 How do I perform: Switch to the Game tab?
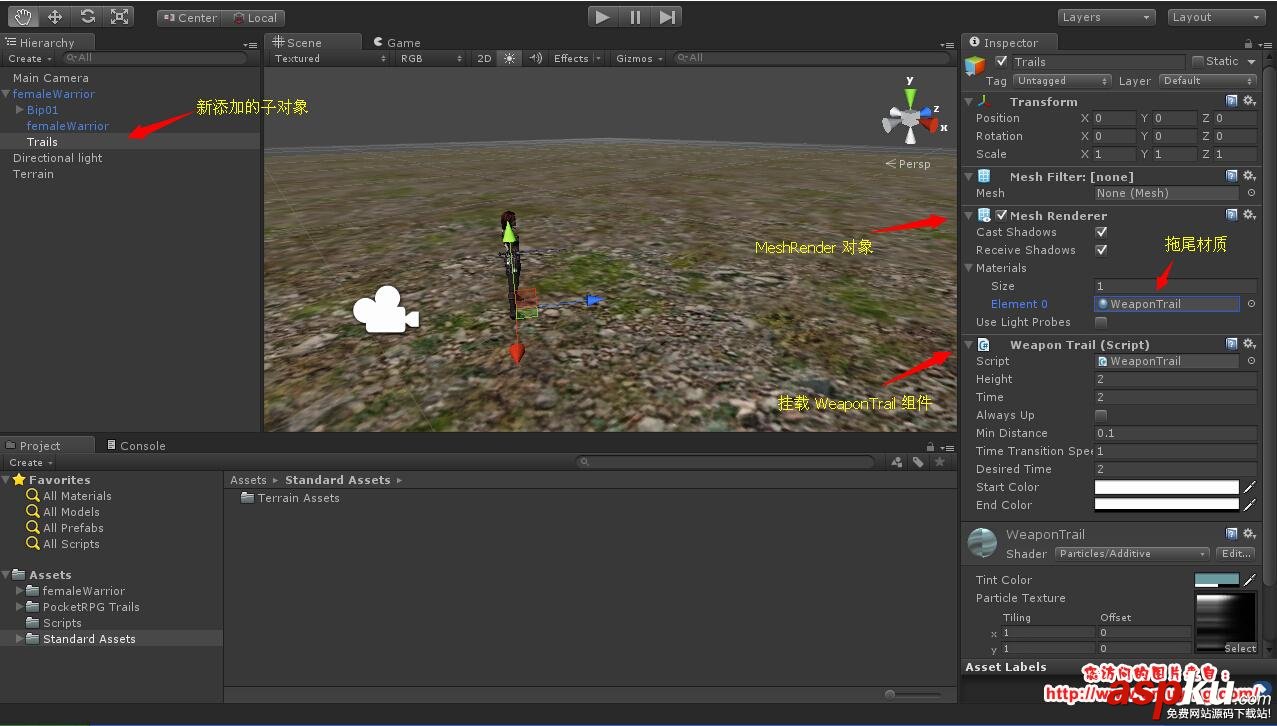click(398, 42)
